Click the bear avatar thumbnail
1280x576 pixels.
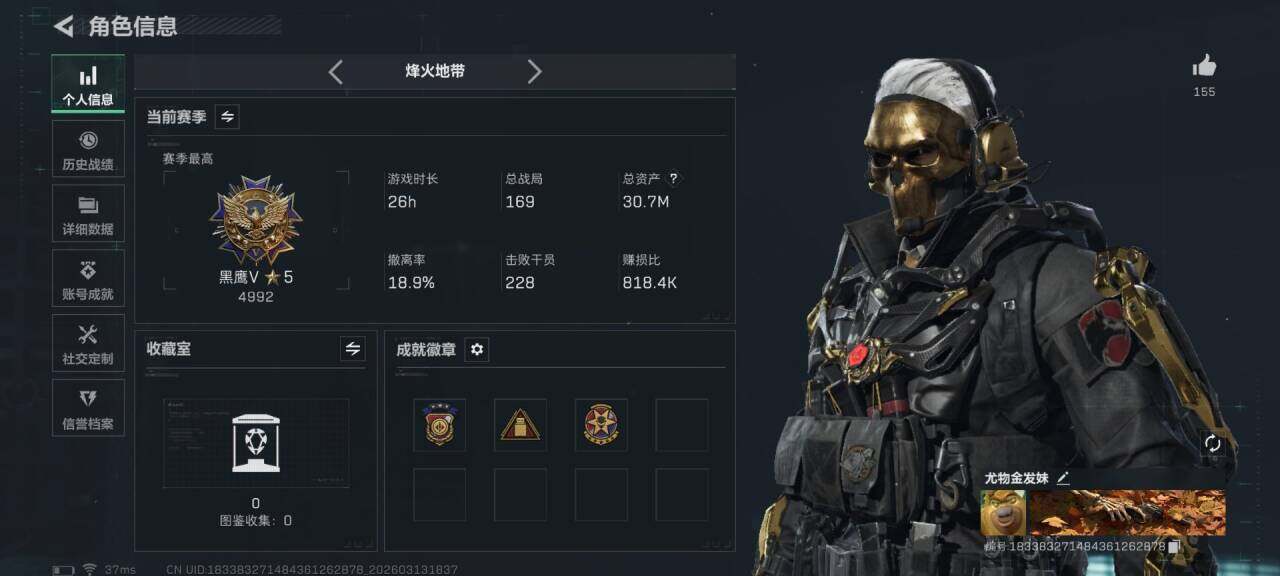pos(1003,513)
